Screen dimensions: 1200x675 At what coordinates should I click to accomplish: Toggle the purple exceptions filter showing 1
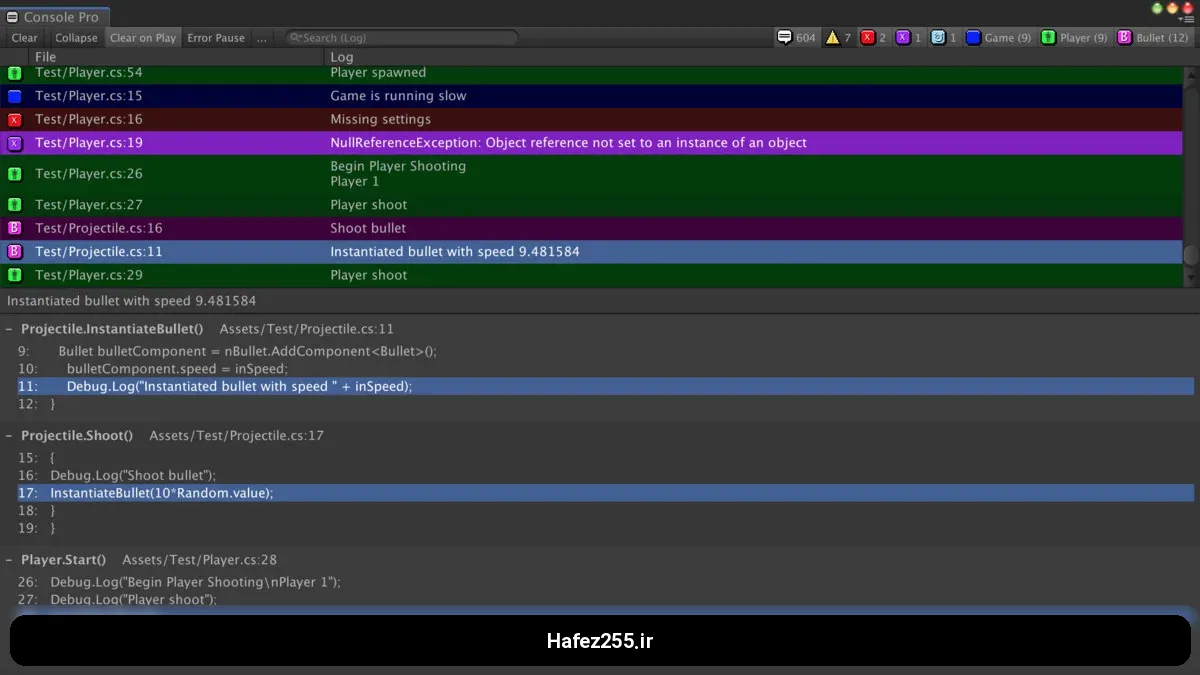[908, 38]
